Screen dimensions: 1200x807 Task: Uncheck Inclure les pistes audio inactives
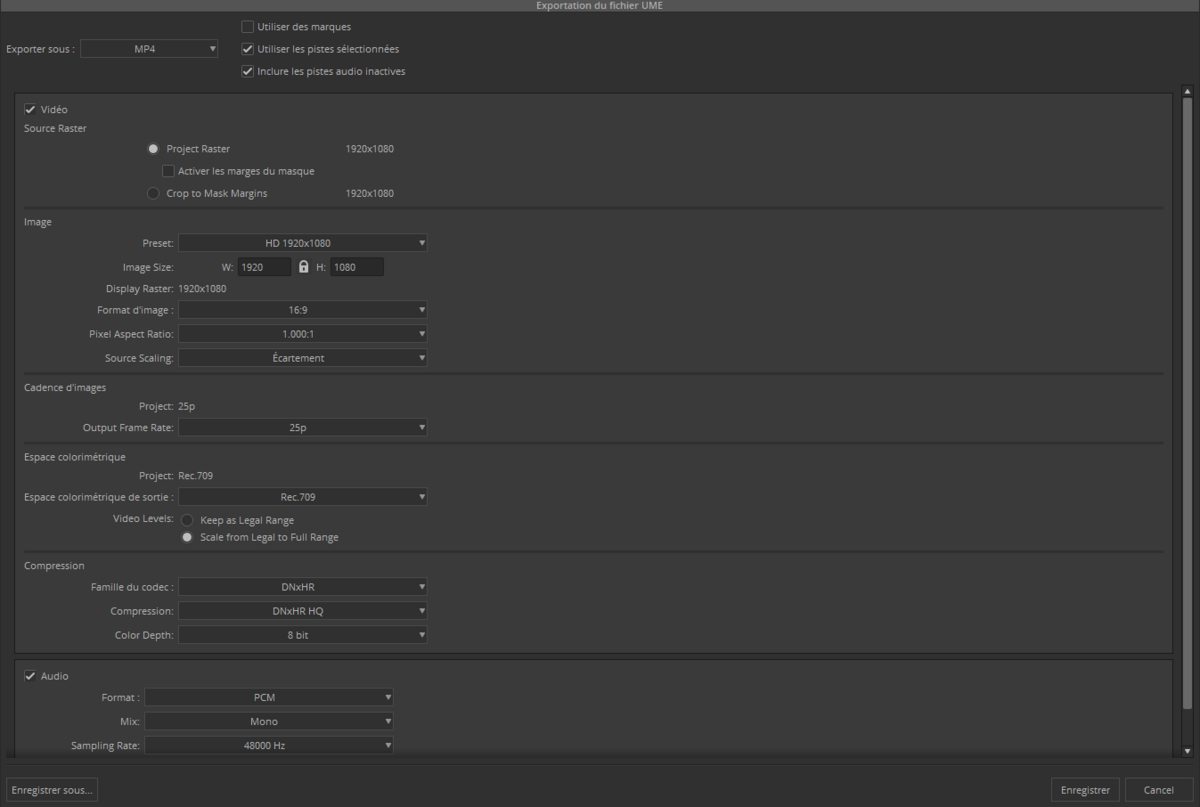click(248, 71)
